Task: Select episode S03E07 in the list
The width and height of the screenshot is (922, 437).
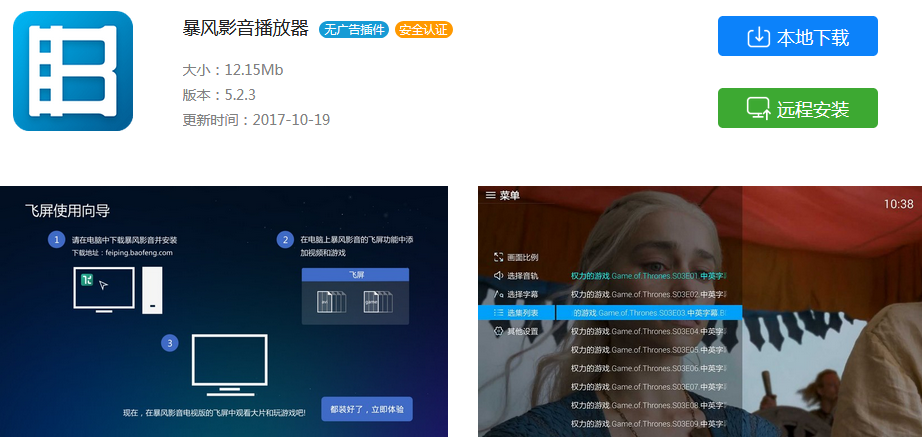Action: click(x=649, y=387)
